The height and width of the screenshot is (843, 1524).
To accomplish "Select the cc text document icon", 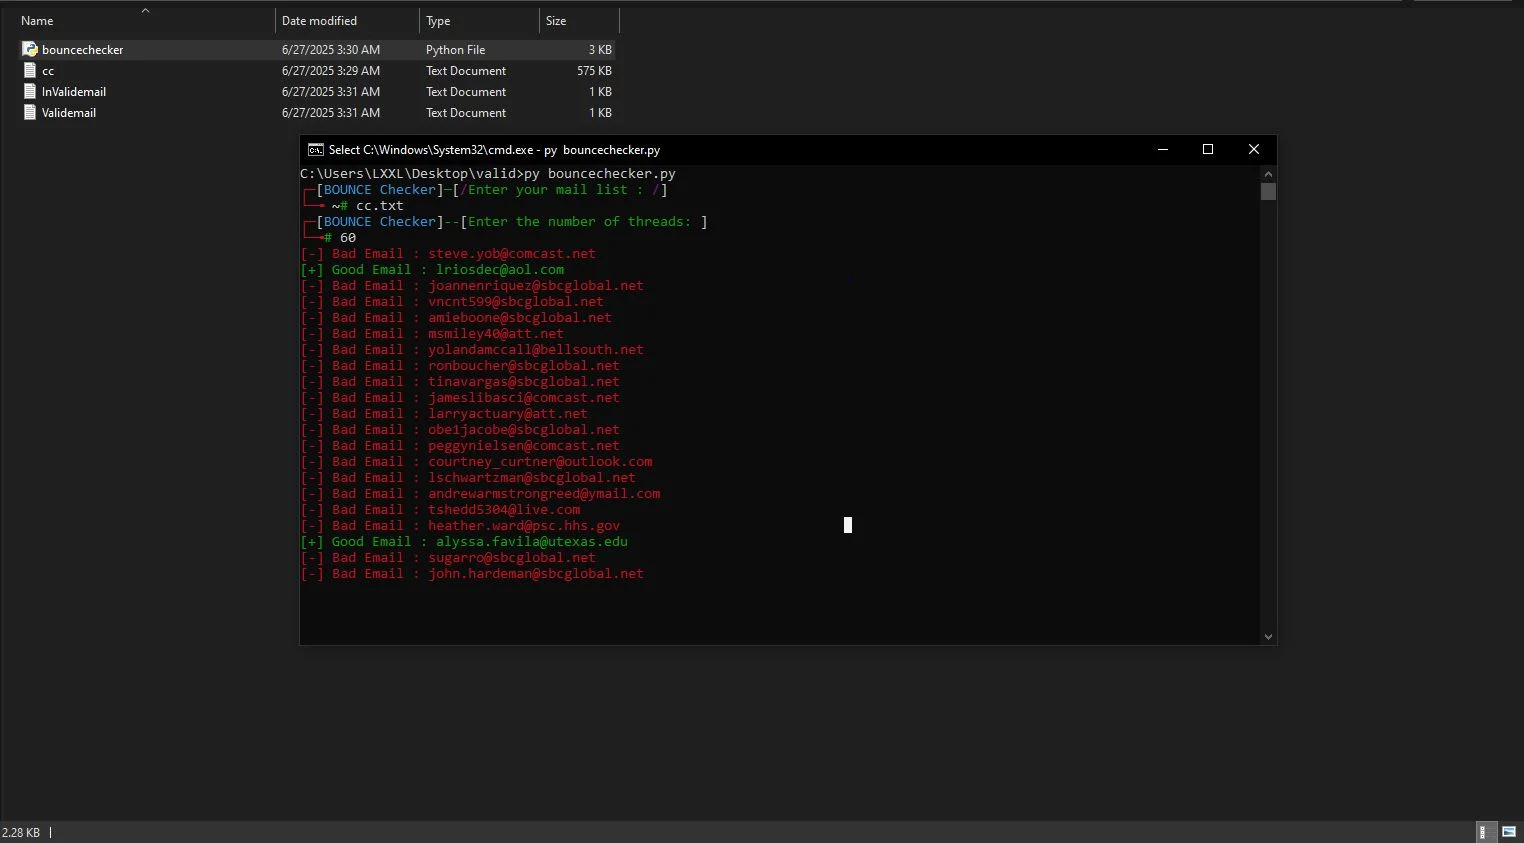I will (x=30, y=71).
